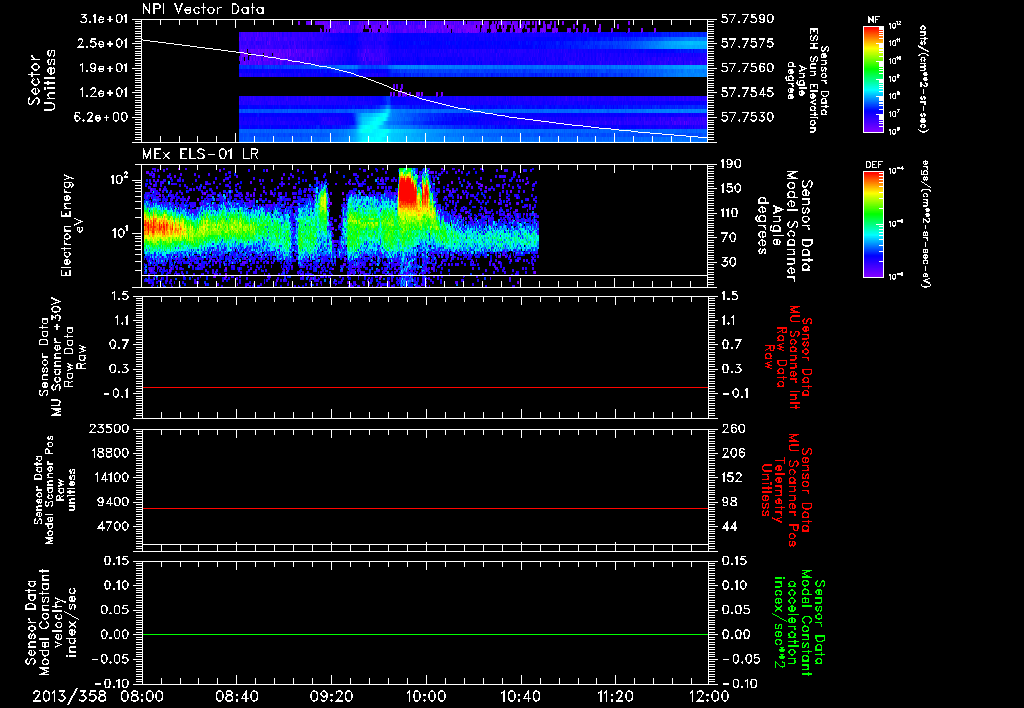
Task: Select the NF flux color bar
Action: pyautogui.click(x=874, y=78)
